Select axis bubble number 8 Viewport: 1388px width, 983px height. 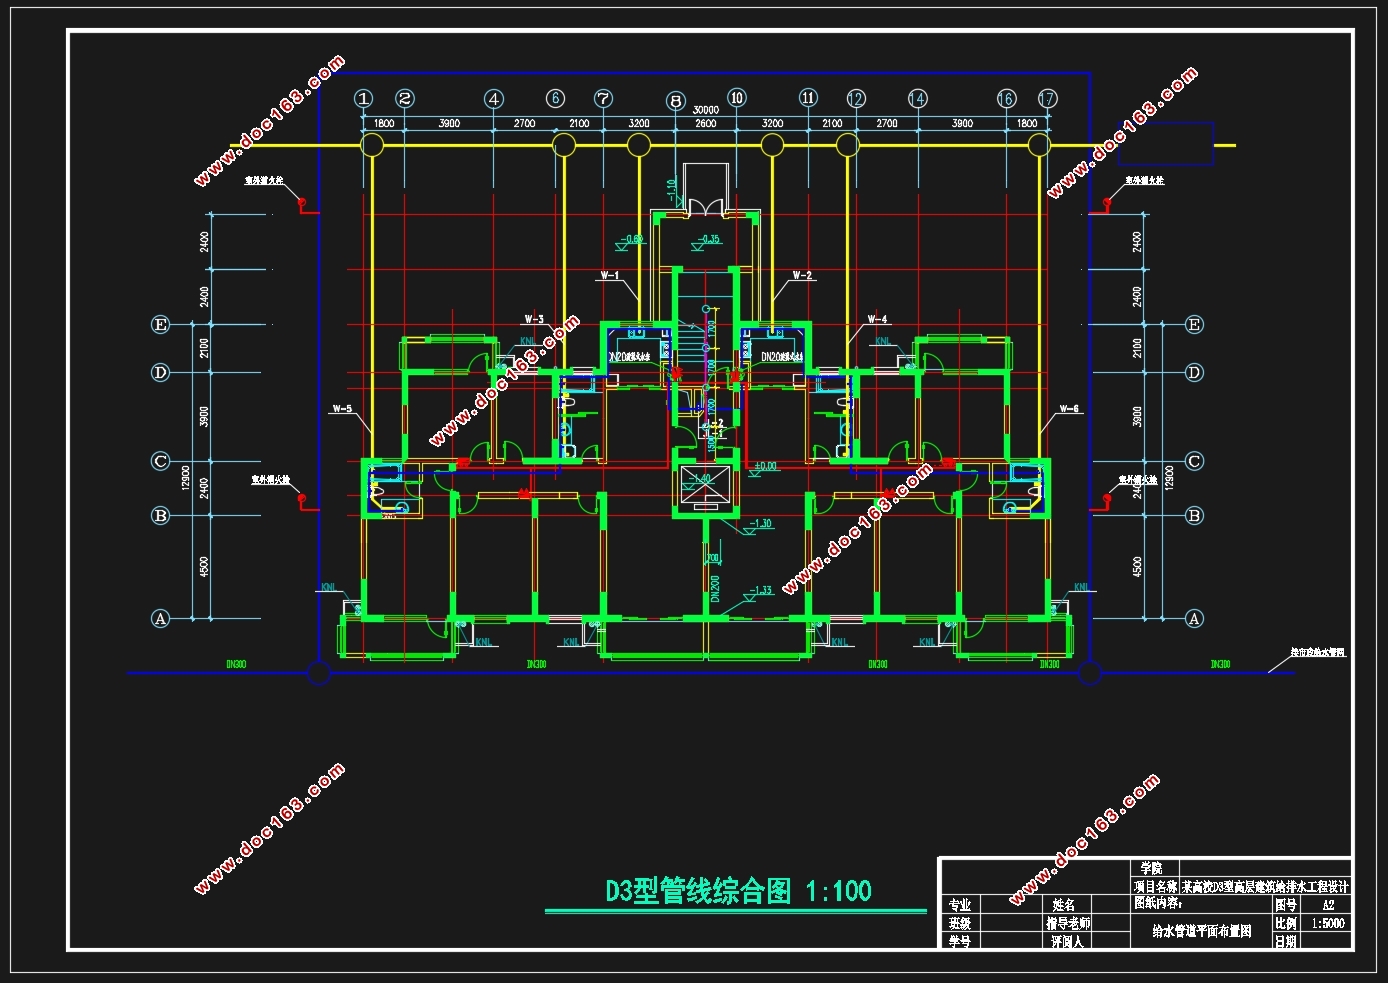click(x=676, y=101)
